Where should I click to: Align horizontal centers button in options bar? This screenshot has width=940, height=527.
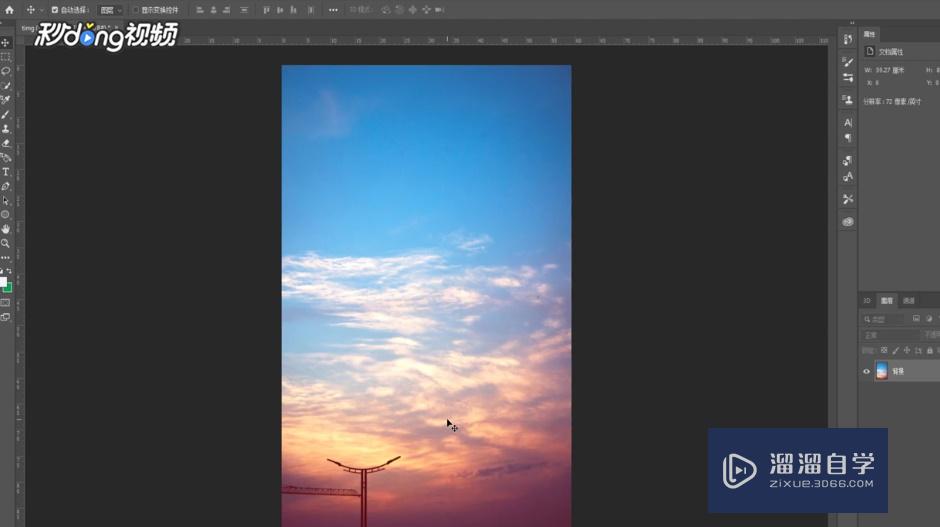(x=213, y=10)
